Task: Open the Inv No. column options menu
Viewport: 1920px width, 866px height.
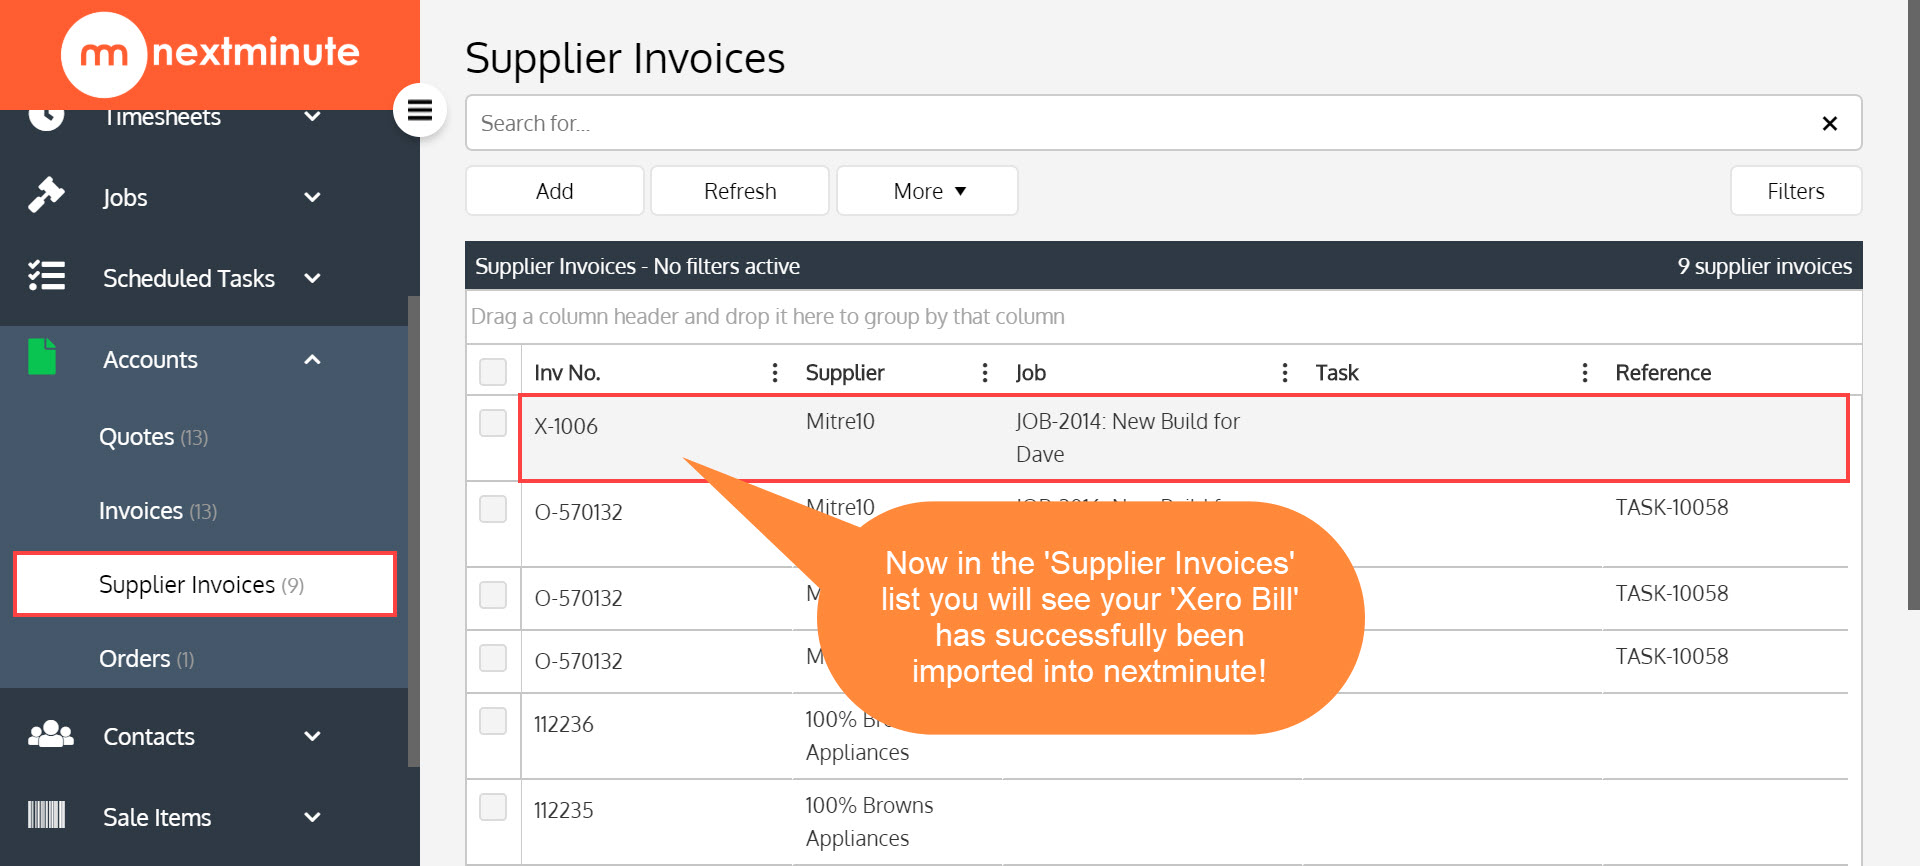Action: 774,373
